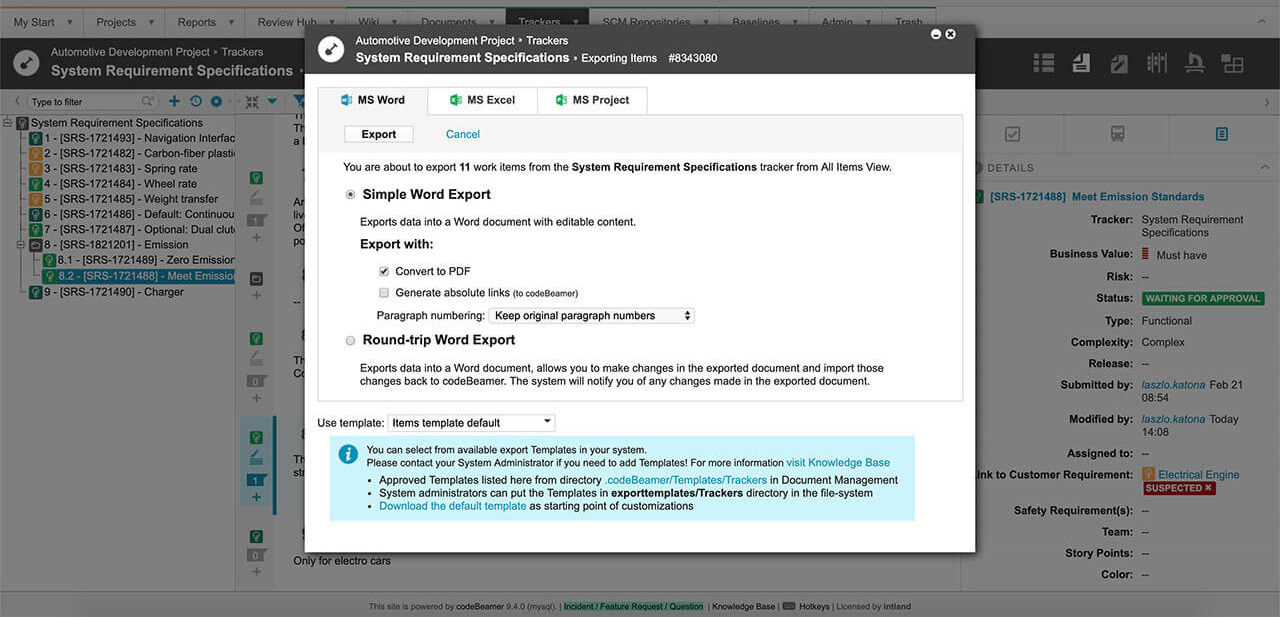Image resolution: width=1280 pixels, height=617 pixels.
Task: Open Incident / Feature Request / Question footer link
Action: [x=633, y=606]
